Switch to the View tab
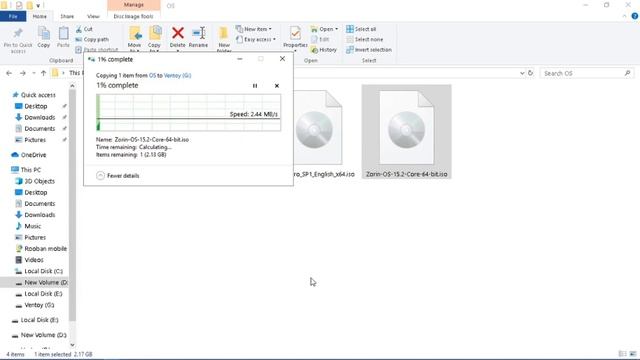 [93, 16]
